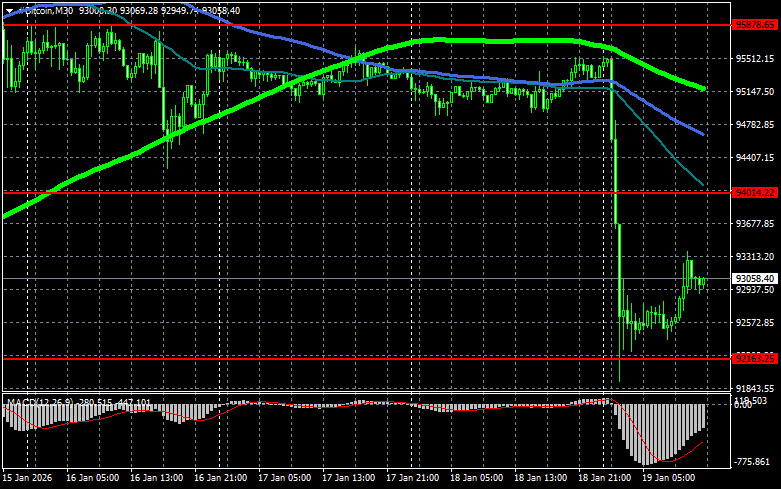
Task: Select the red 95878.65 price level label
Action: [x=755, y=25]
